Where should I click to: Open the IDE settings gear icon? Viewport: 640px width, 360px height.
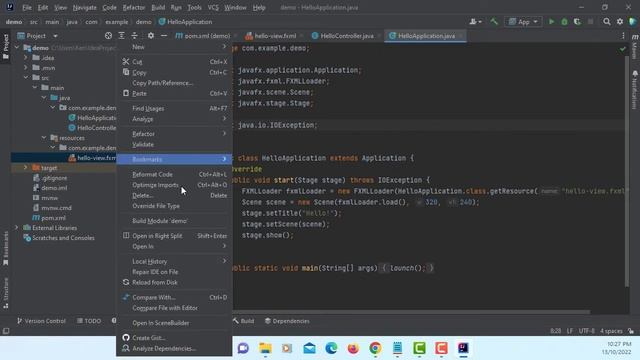pyautogui.click(x=620, y=22)
